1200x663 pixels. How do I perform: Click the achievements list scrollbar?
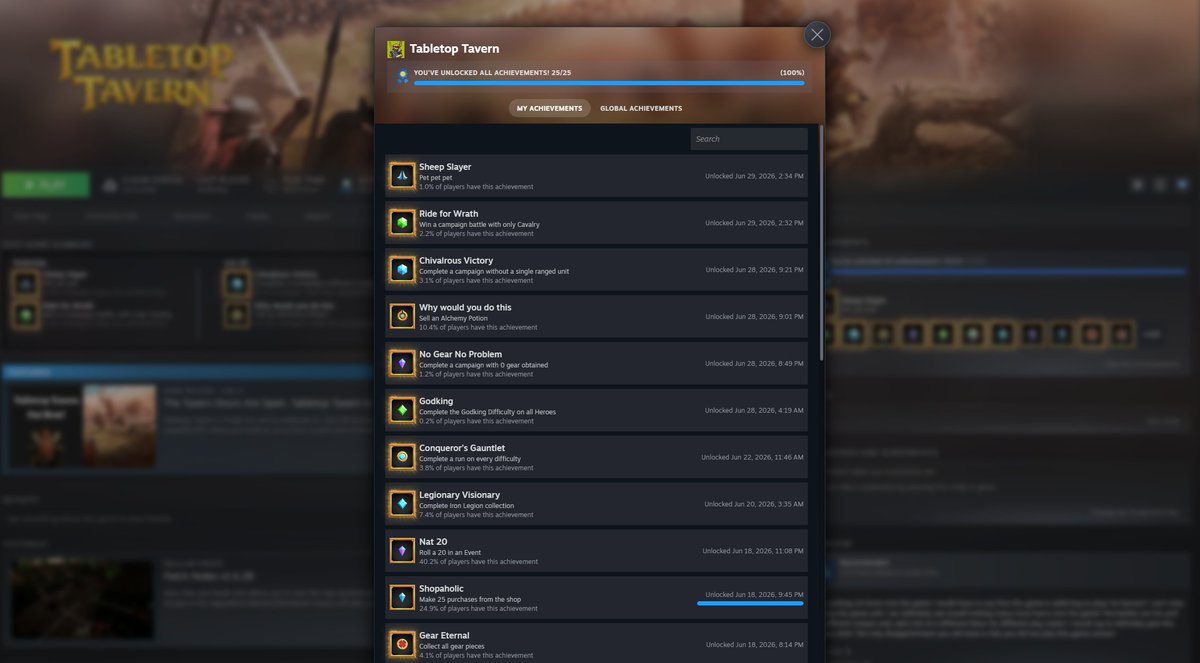[822, 242]
